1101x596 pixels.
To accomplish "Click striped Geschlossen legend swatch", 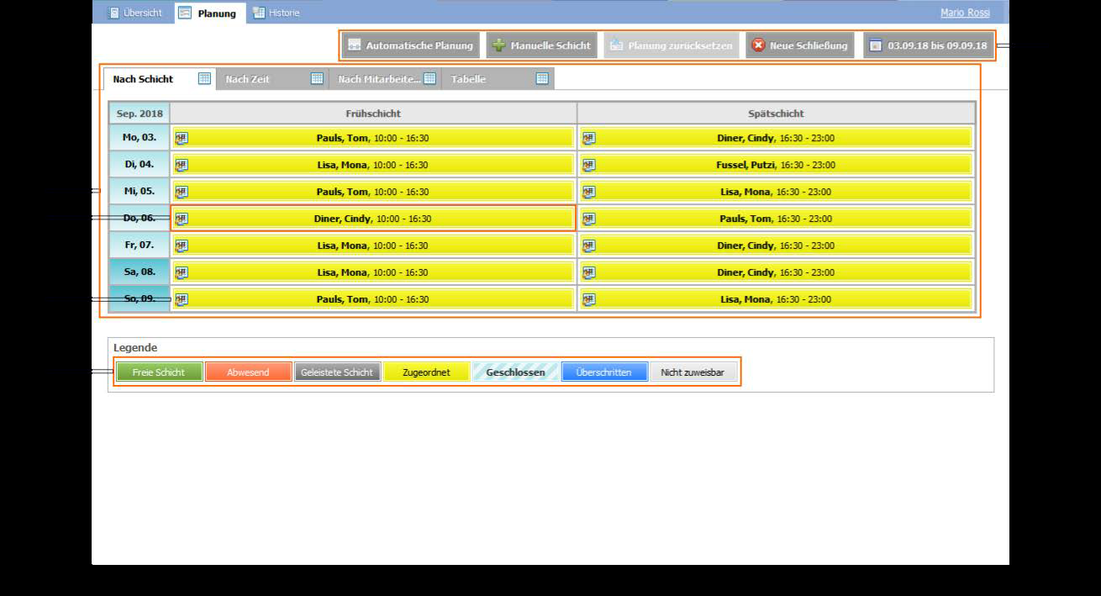I will (x=515, y=372).
